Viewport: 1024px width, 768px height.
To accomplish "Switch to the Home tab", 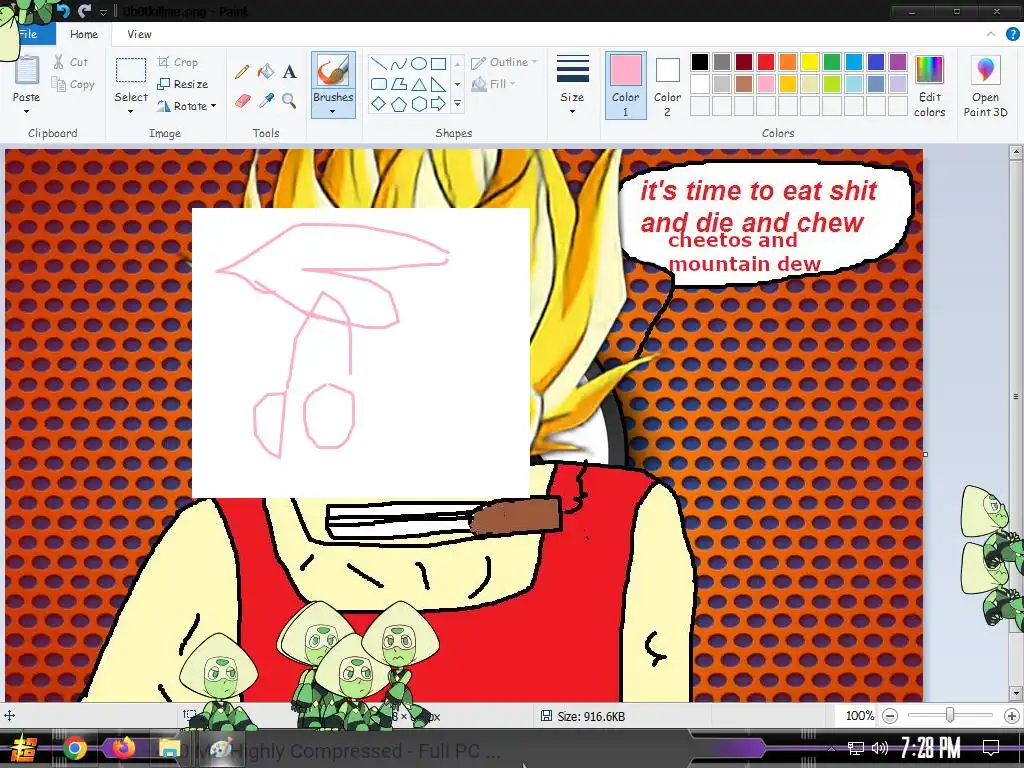I will pyautogui.click(x=84, y=34).
